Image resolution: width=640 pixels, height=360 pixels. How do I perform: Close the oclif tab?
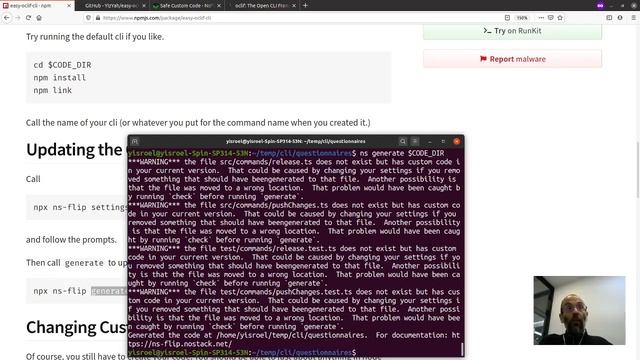click(x=294, y=6)
